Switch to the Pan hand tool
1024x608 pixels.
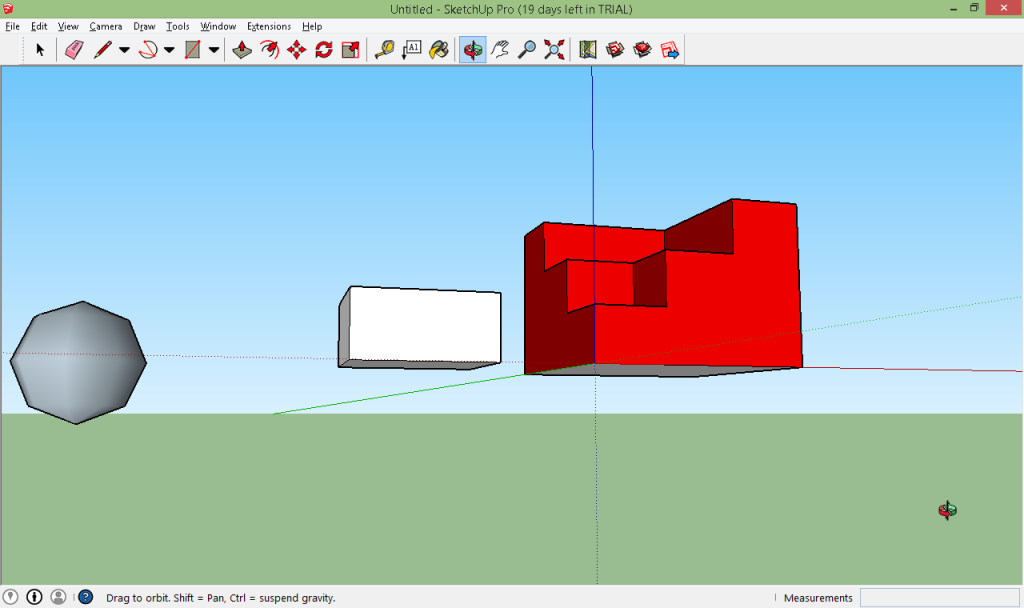pos(497,49)
